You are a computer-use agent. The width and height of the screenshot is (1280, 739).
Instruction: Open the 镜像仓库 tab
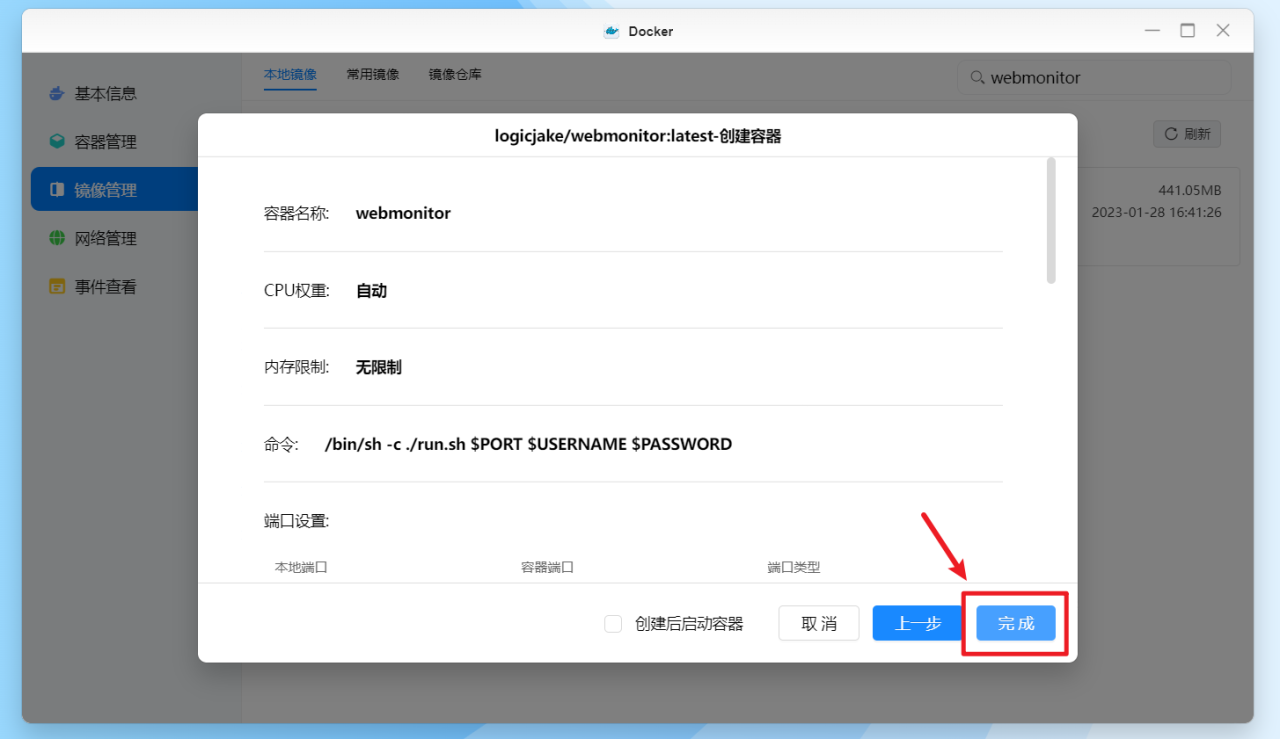455,73
